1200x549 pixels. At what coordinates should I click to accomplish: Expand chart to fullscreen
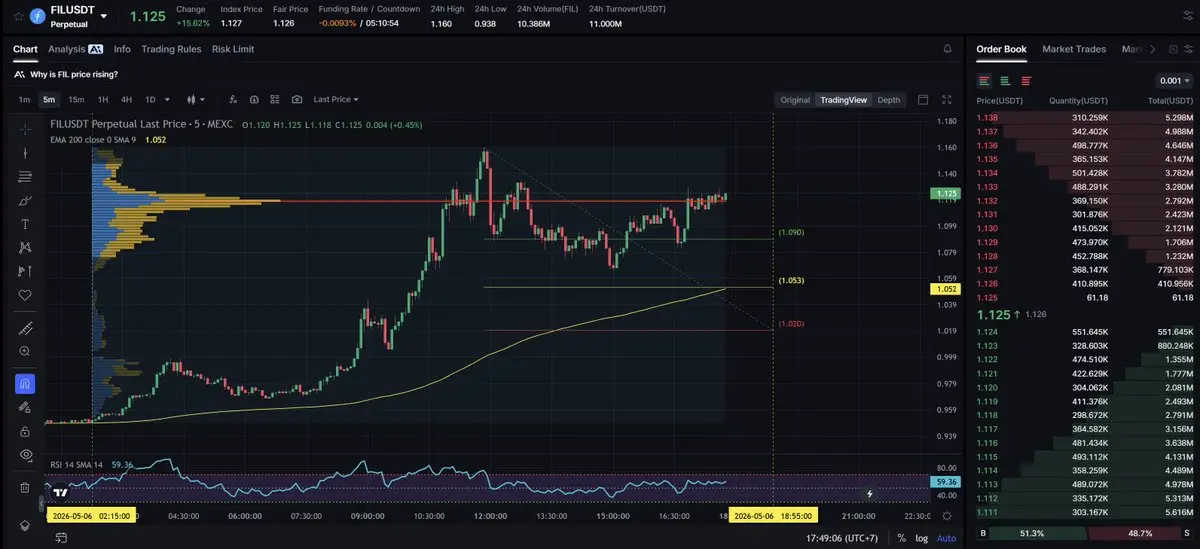pos(947,100)
